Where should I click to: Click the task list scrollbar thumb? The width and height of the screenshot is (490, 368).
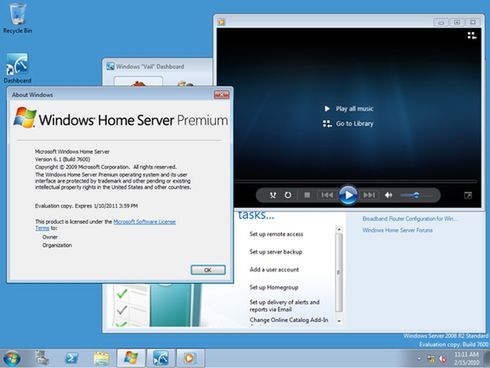tap(339, 272)
